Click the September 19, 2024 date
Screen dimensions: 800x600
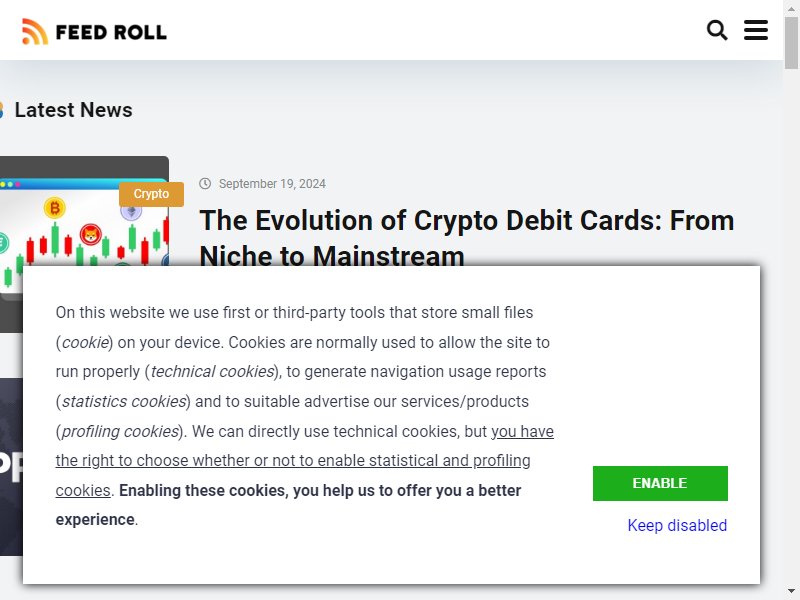click(272, 184)
